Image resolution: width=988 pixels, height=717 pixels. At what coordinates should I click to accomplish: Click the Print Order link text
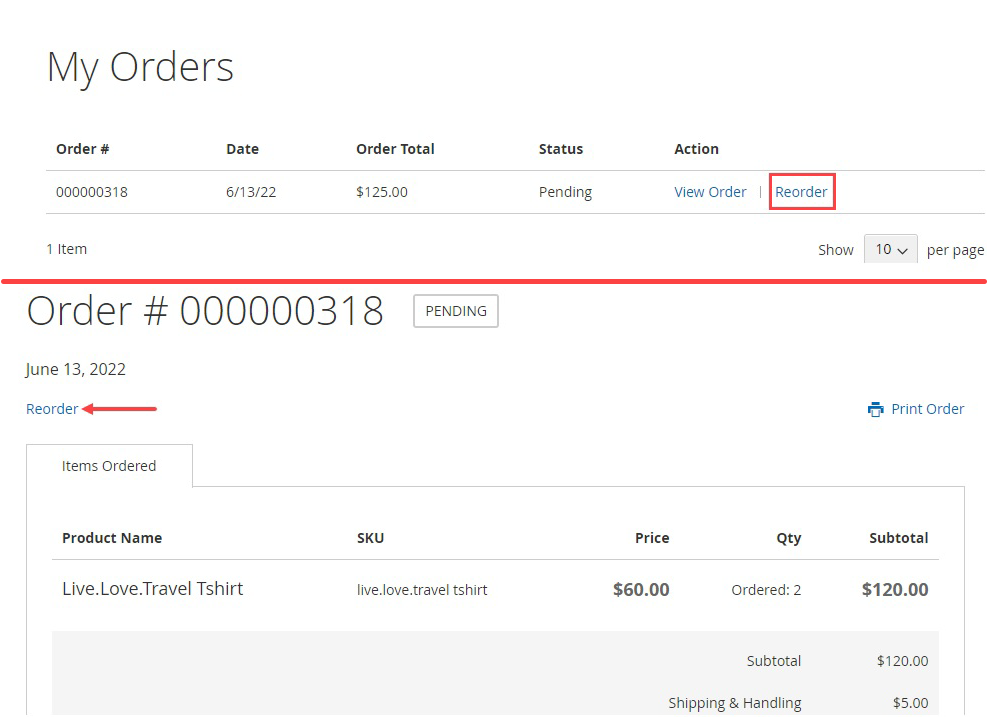click(x=928, y=408)
